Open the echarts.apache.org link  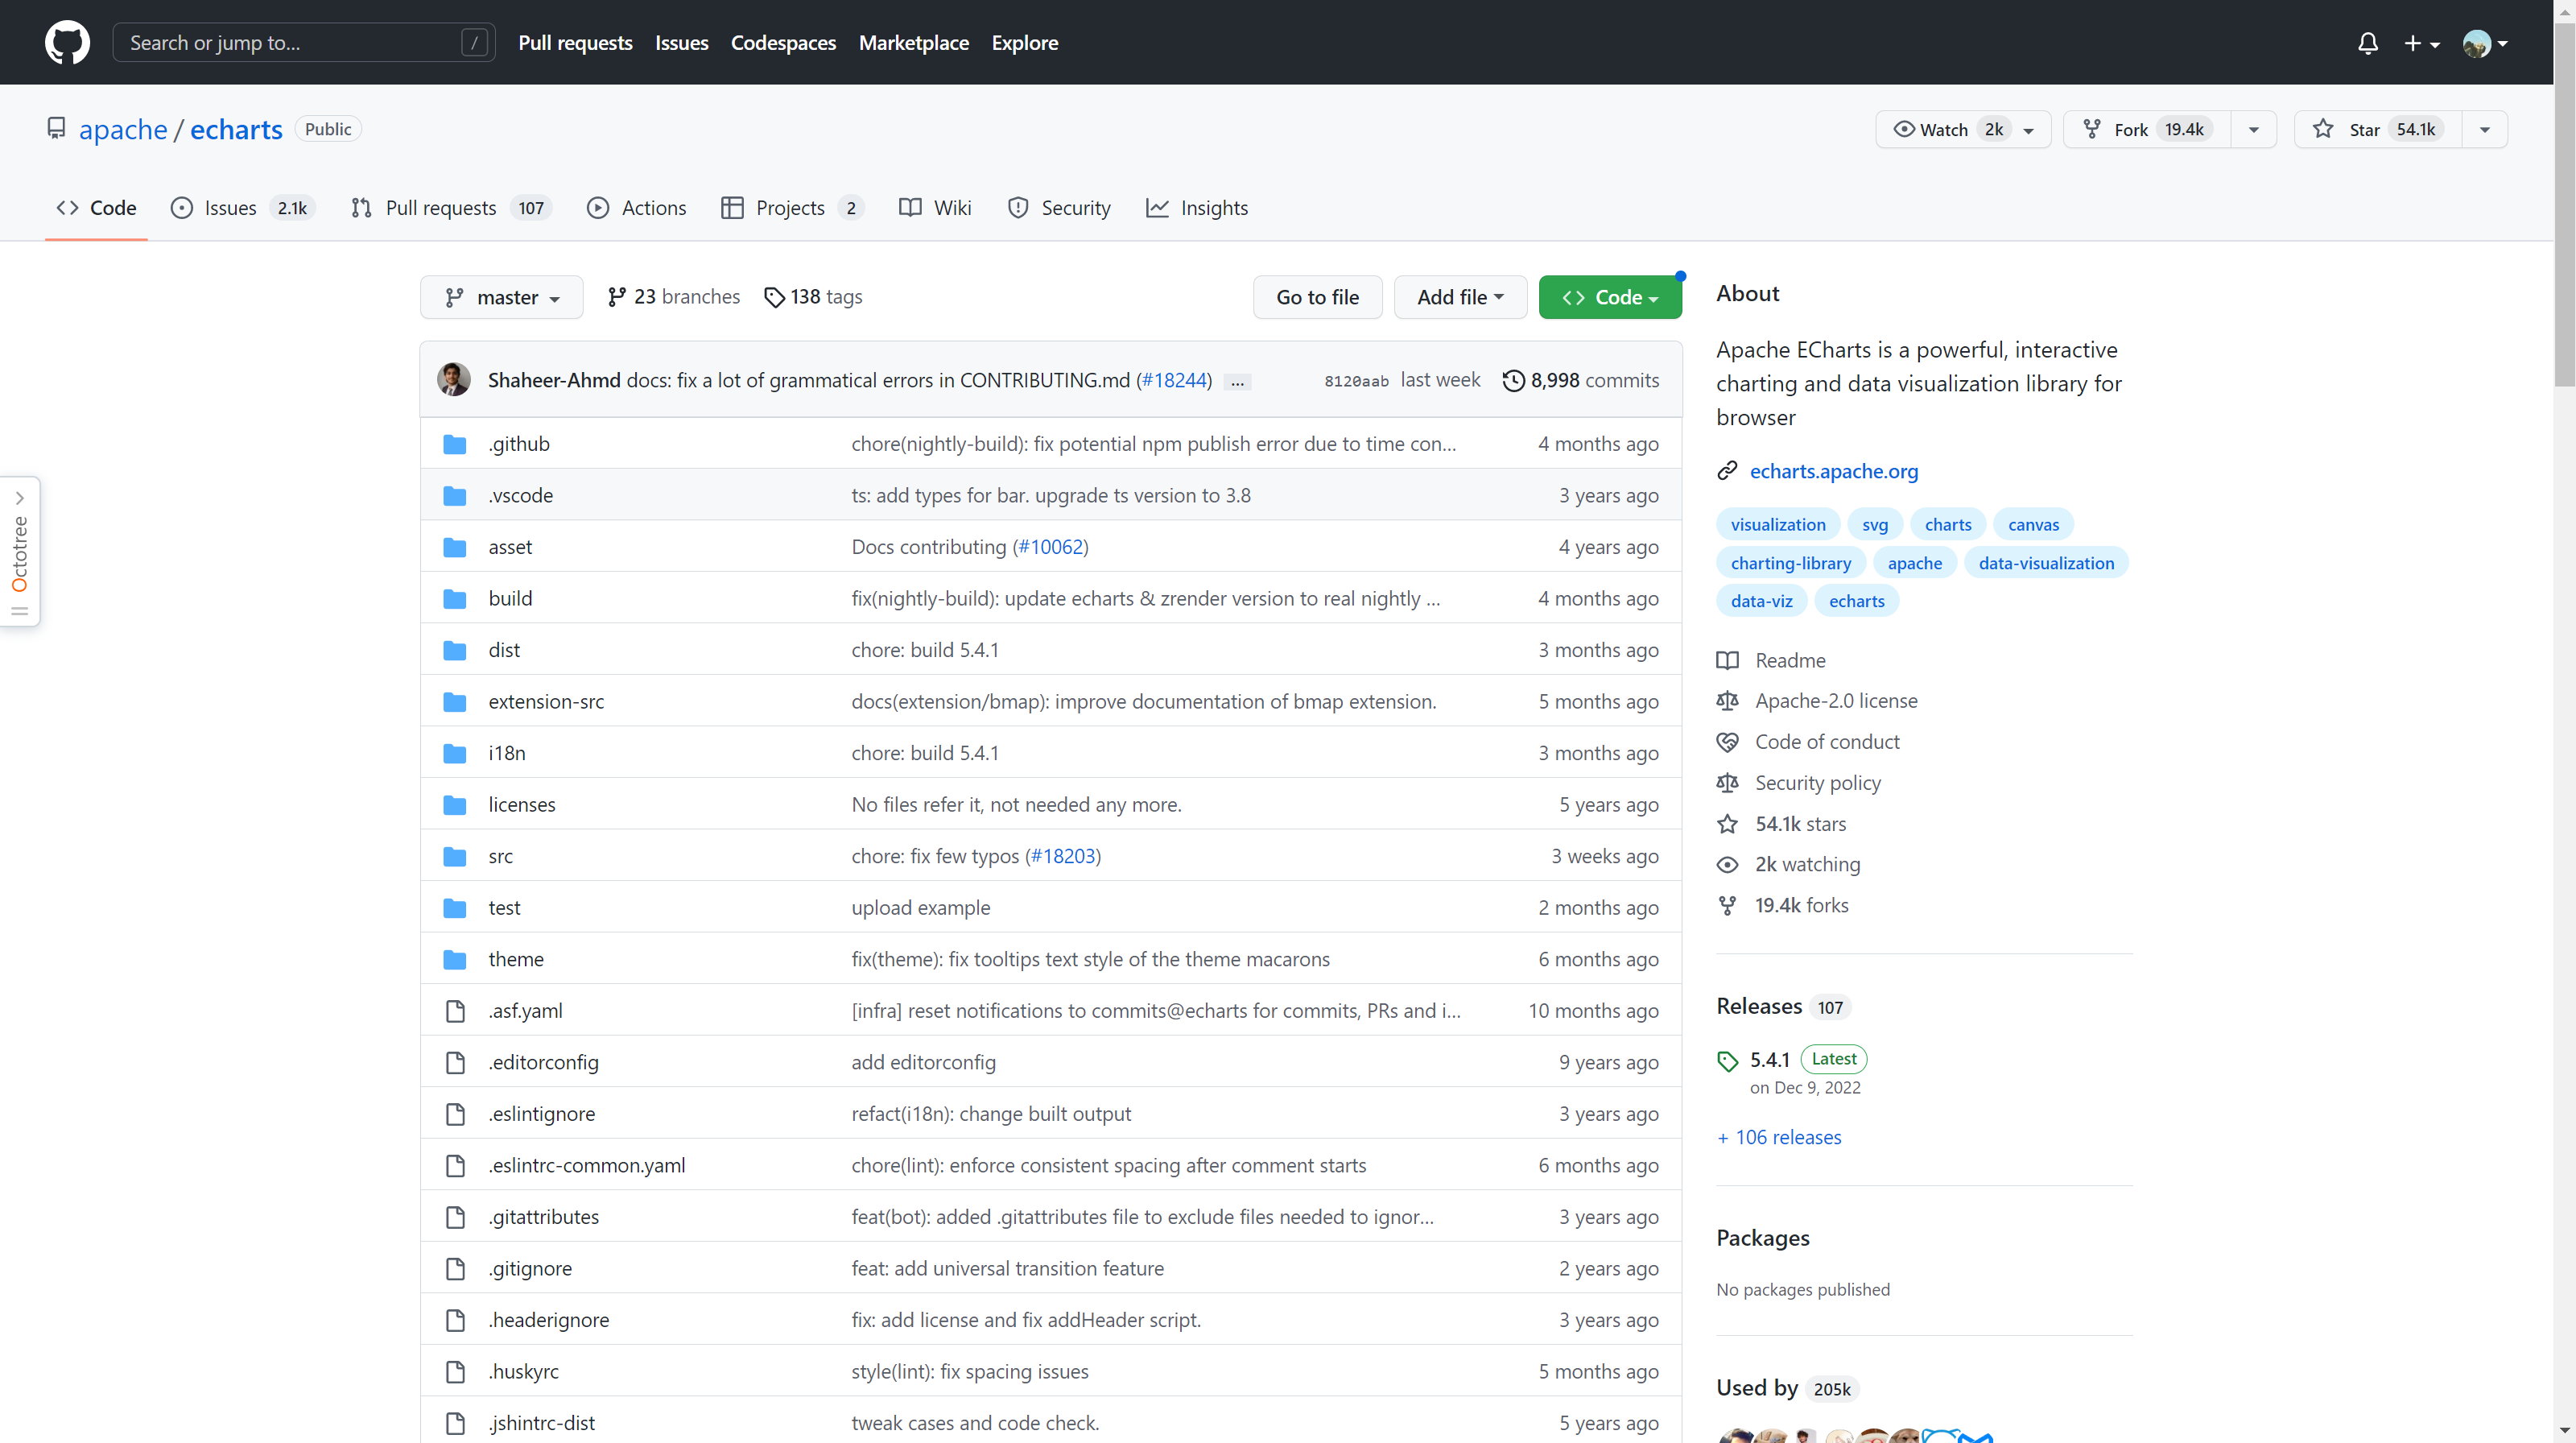coord(1833,471)
